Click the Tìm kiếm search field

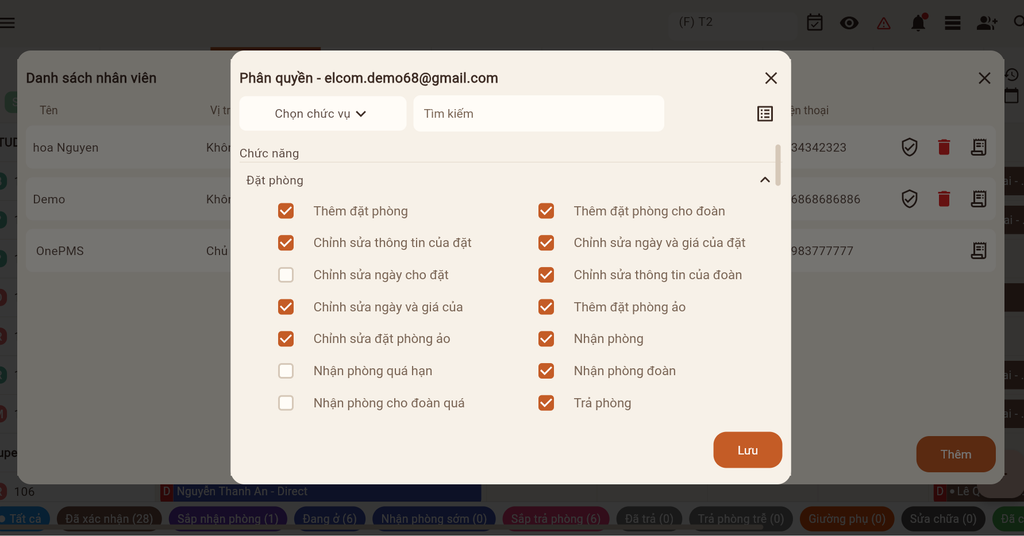(539, 114)
